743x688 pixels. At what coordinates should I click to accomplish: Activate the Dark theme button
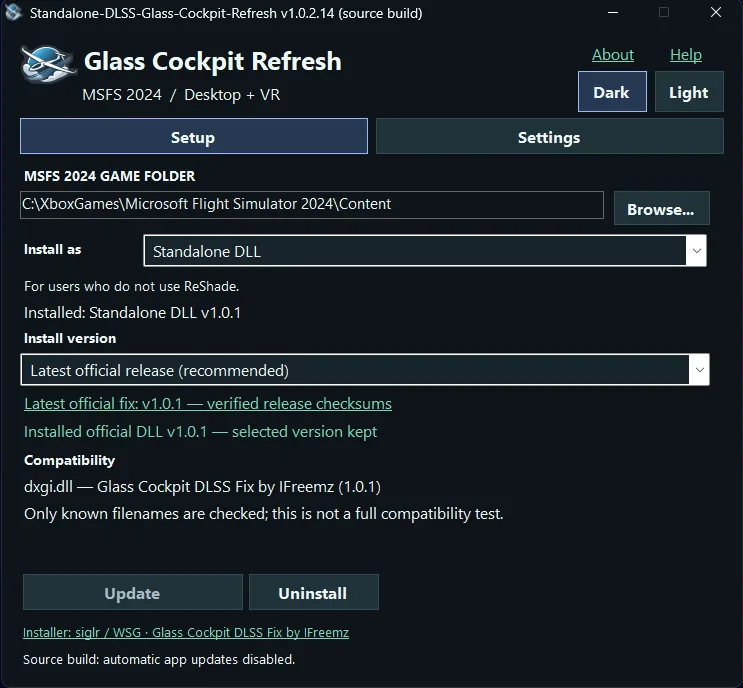pyautogui.click(x=612, y=92)
